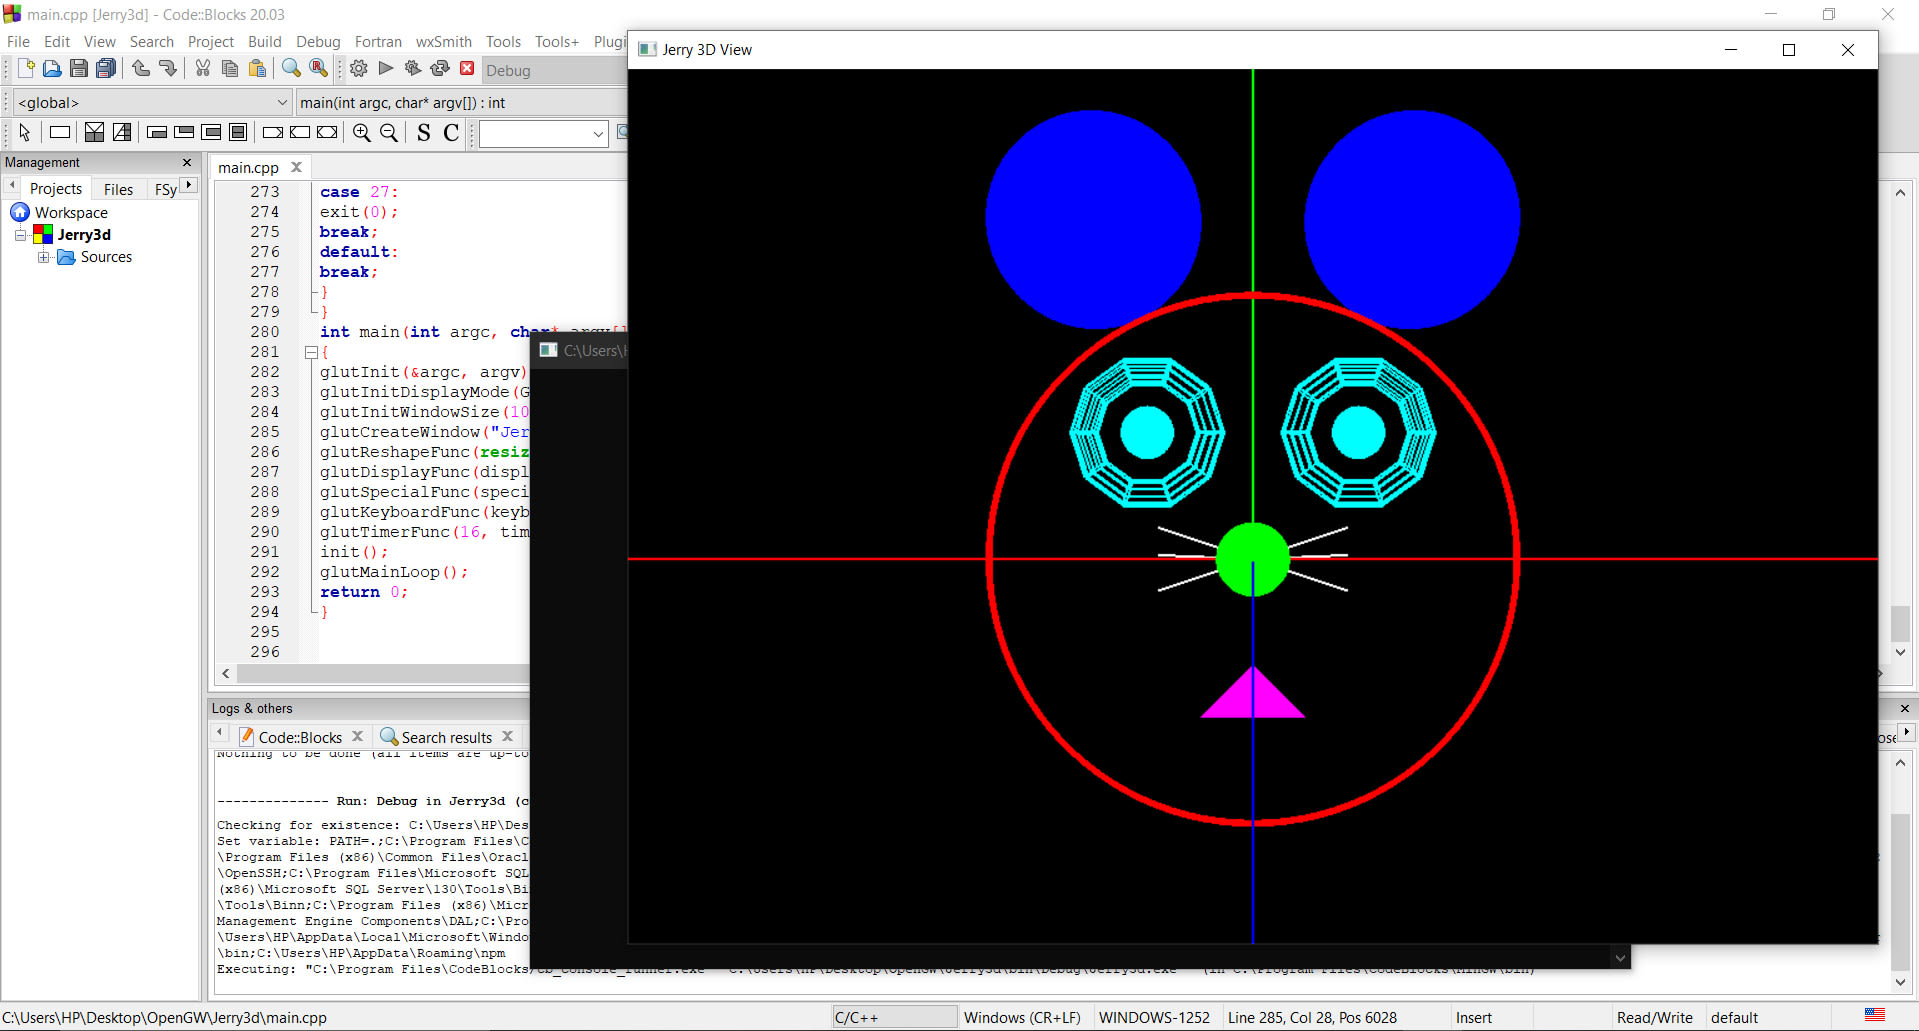Image resolution: width=1919 pixels, height=1031 pixels.
Task: Paste from the clipboard with the toolbar icon
Action: 257,69
